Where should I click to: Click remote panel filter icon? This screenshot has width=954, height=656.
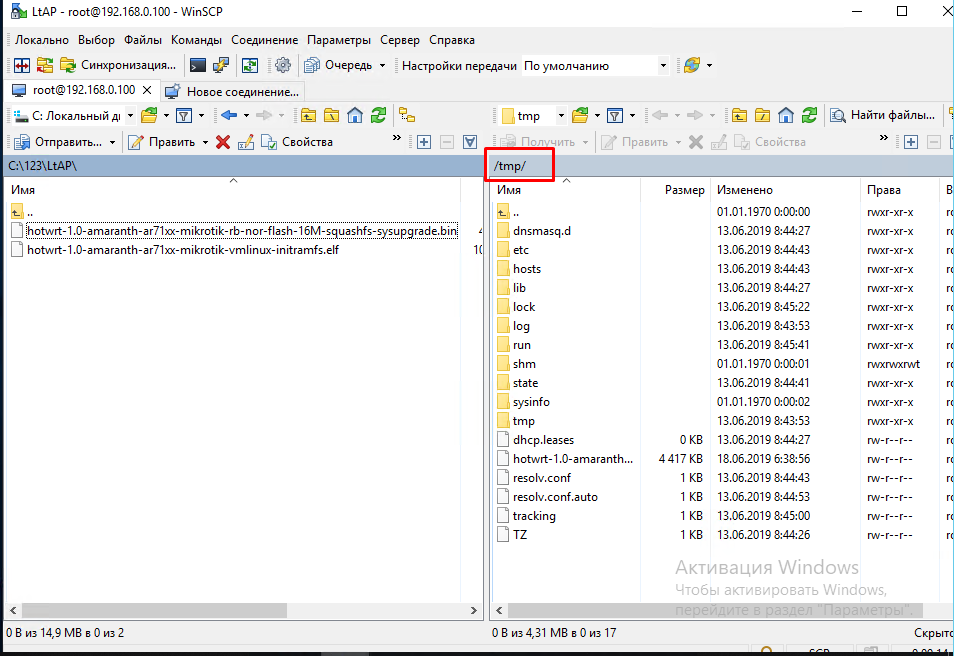[615, 115]
